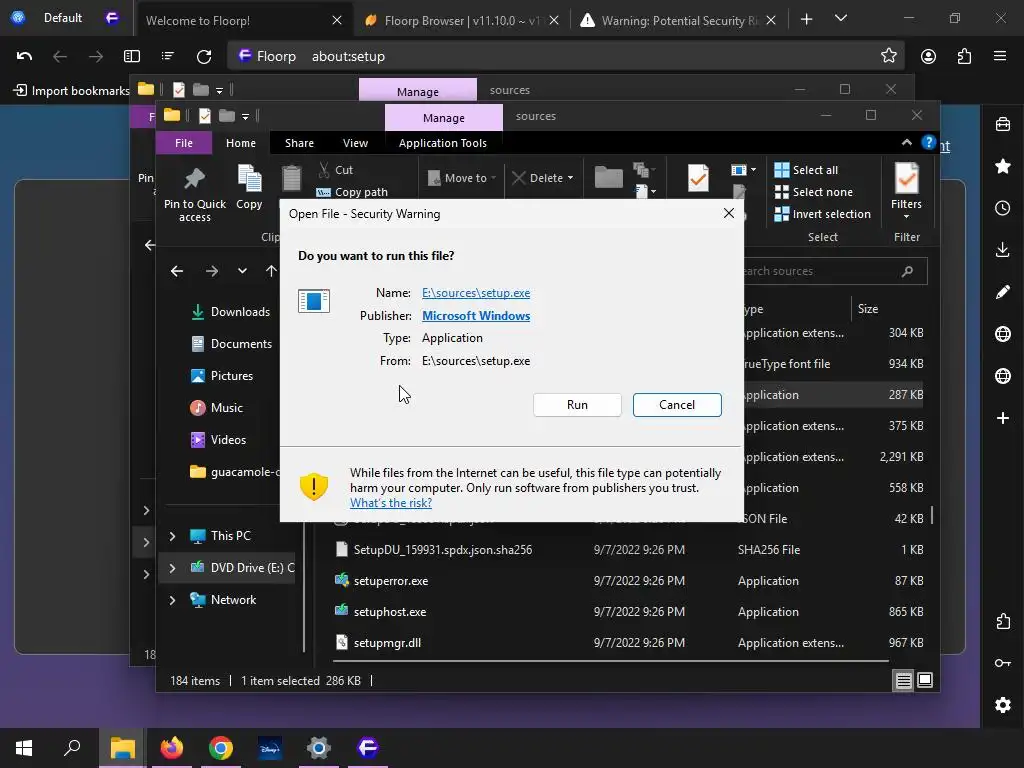Open Pictures in the navigation pane
Screen dimensions: 1024x768
[x=222, y=376]
